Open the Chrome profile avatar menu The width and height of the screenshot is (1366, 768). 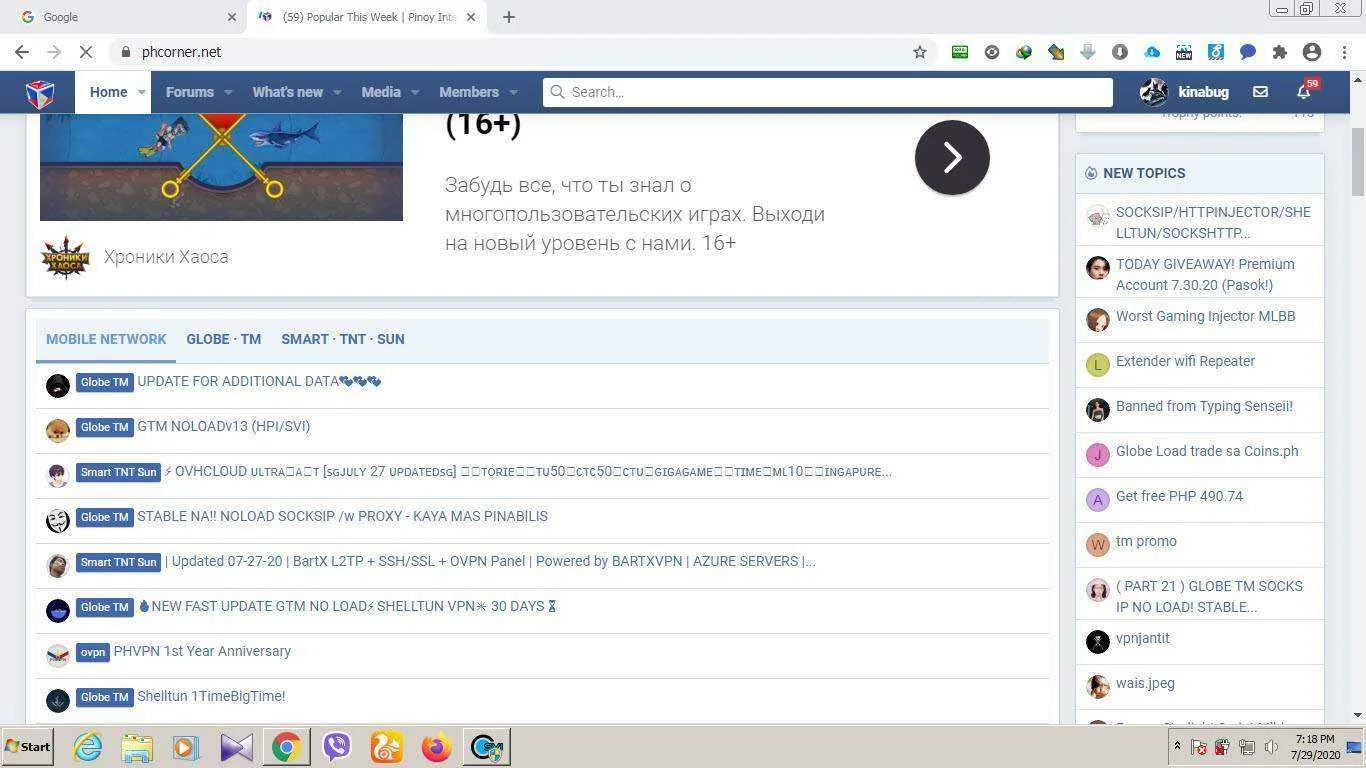click(x=1312, y=52)
